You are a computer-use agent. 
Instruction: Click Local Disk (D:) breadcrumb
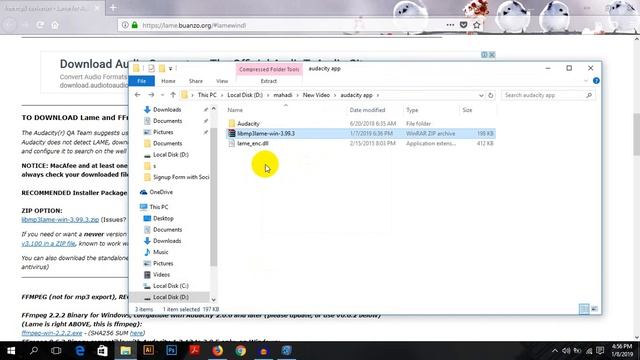[x=245, y=95]
